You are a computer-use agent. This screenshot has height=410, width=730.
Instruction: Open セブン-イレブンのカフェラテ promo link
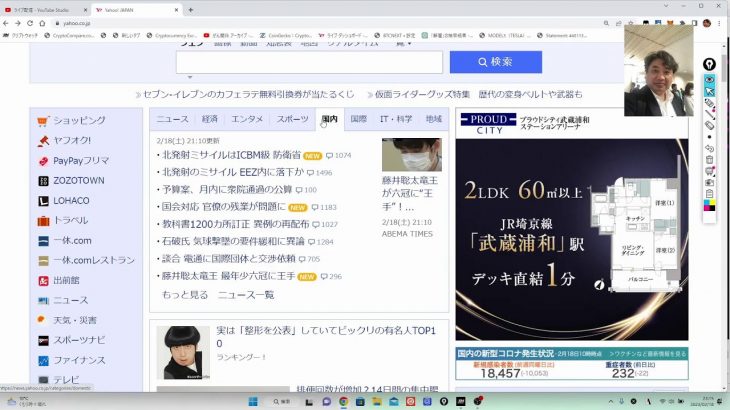(x=249, y=94)
